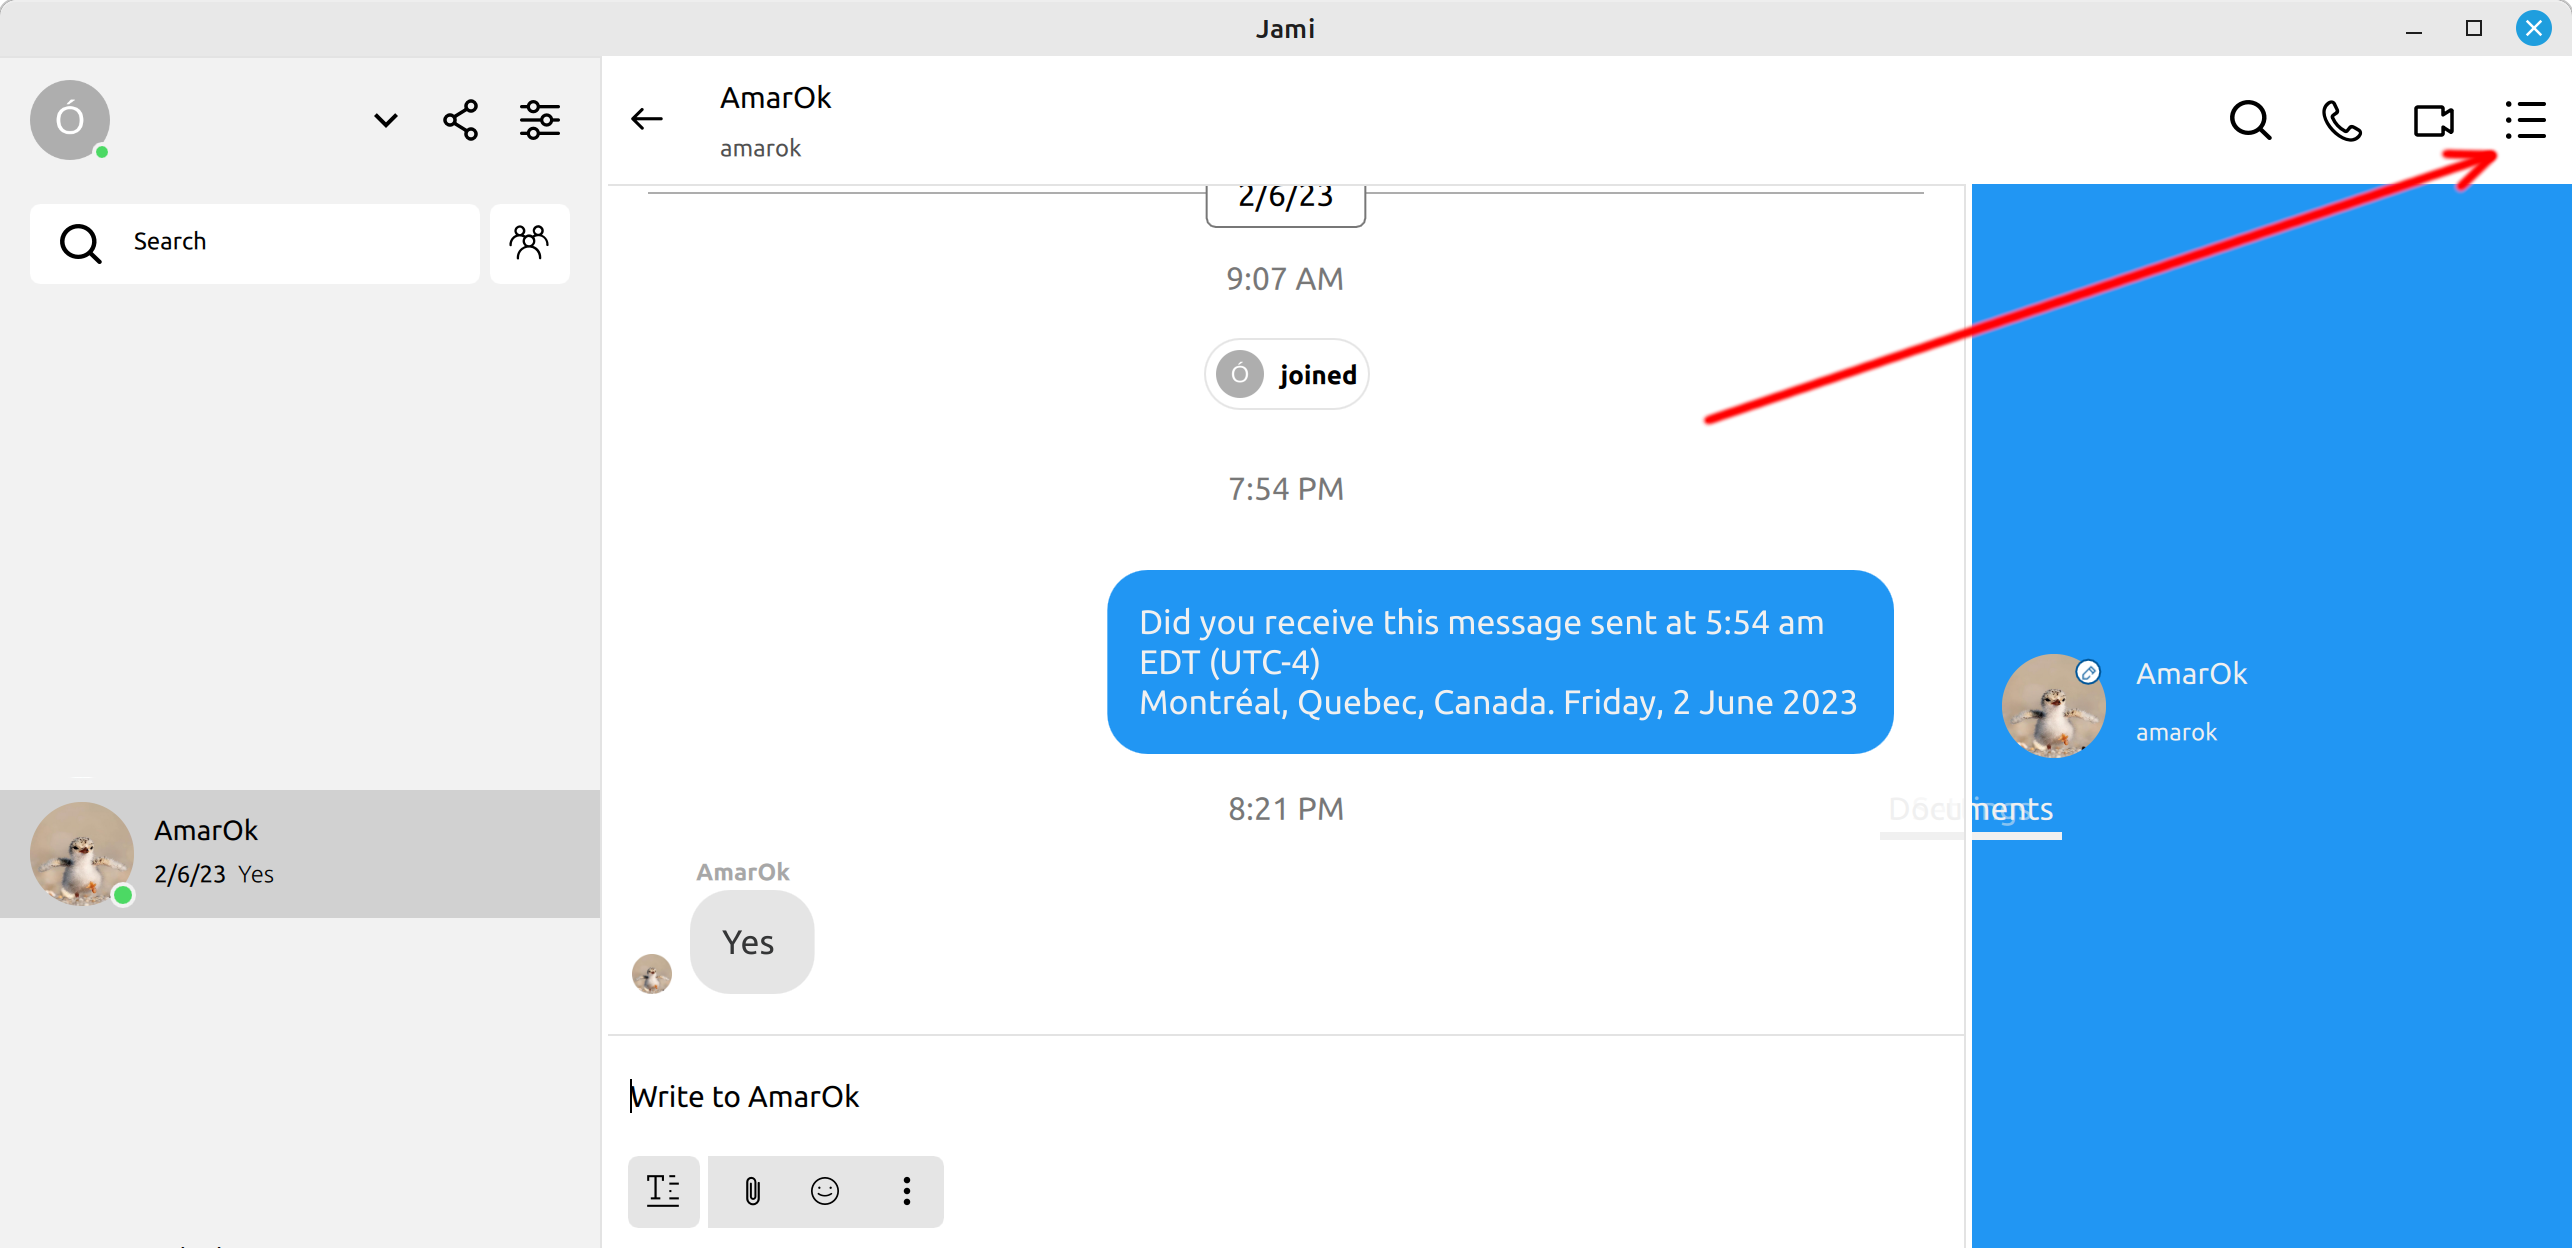Open the settings sliders icon
The height and width of the screenshot is (1248, 2572).
[540, 120]
